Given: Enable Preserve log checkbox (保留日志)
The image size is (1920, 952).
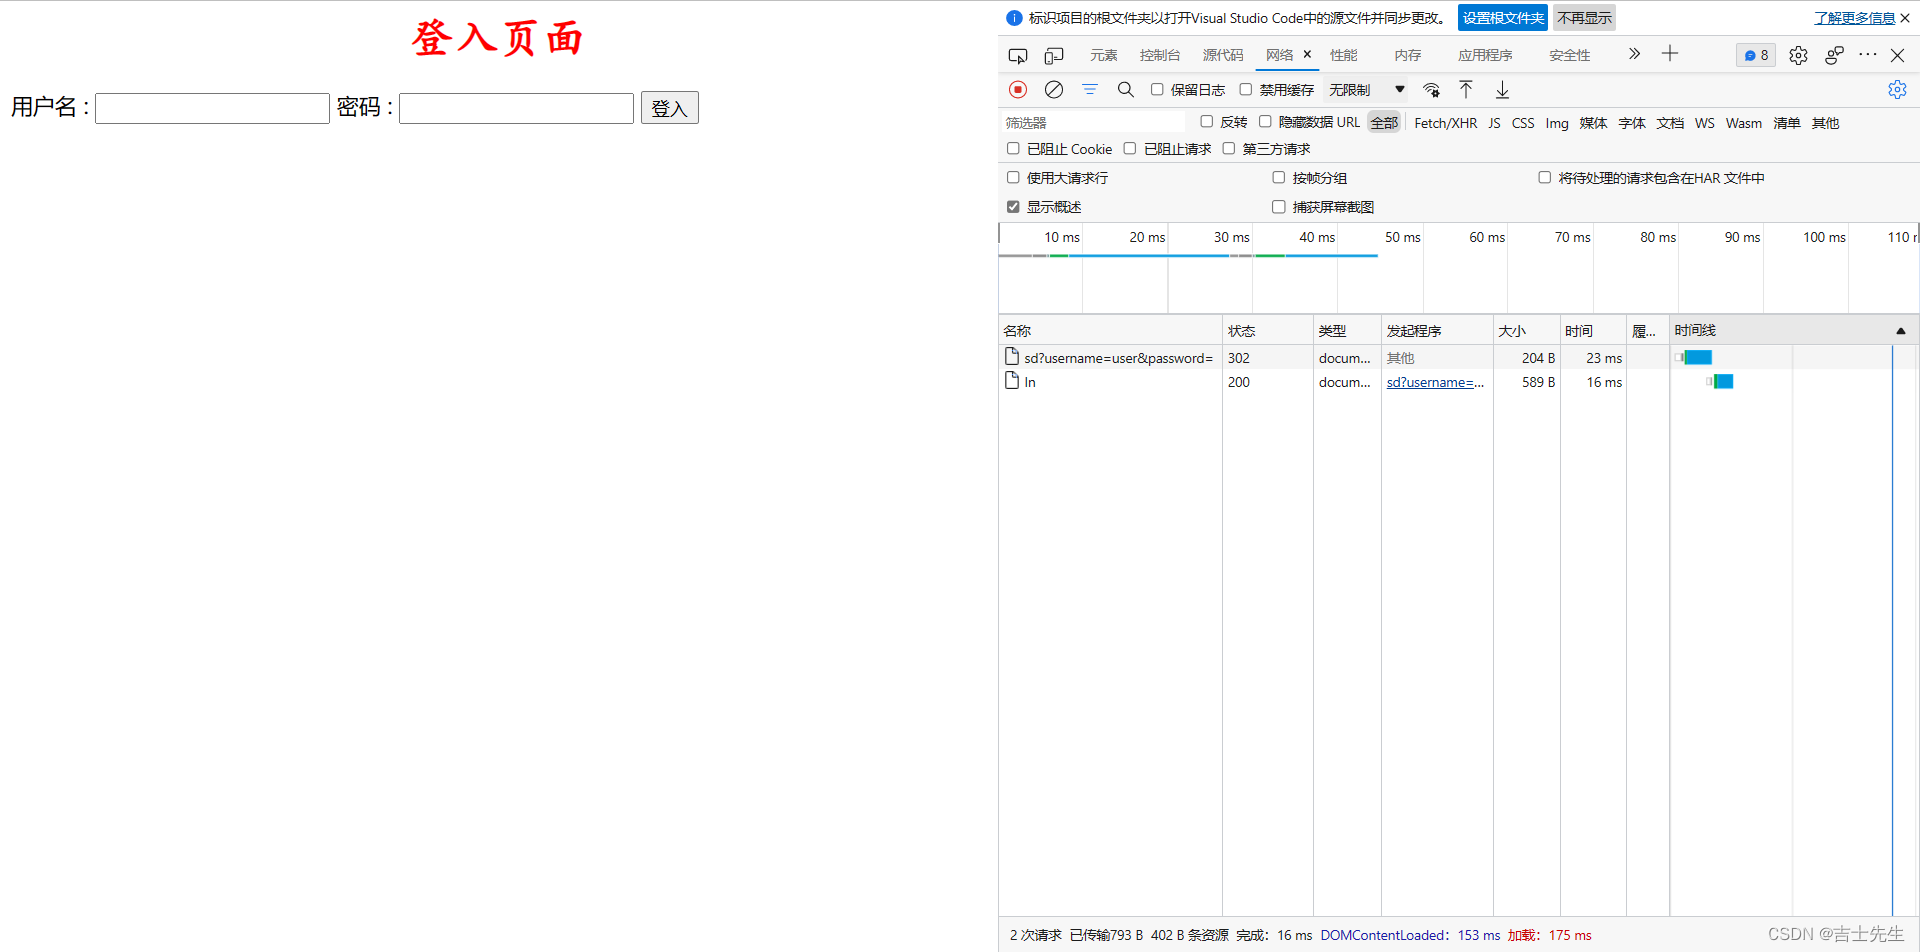Looking at the screenshot, I should [1157, 90].
